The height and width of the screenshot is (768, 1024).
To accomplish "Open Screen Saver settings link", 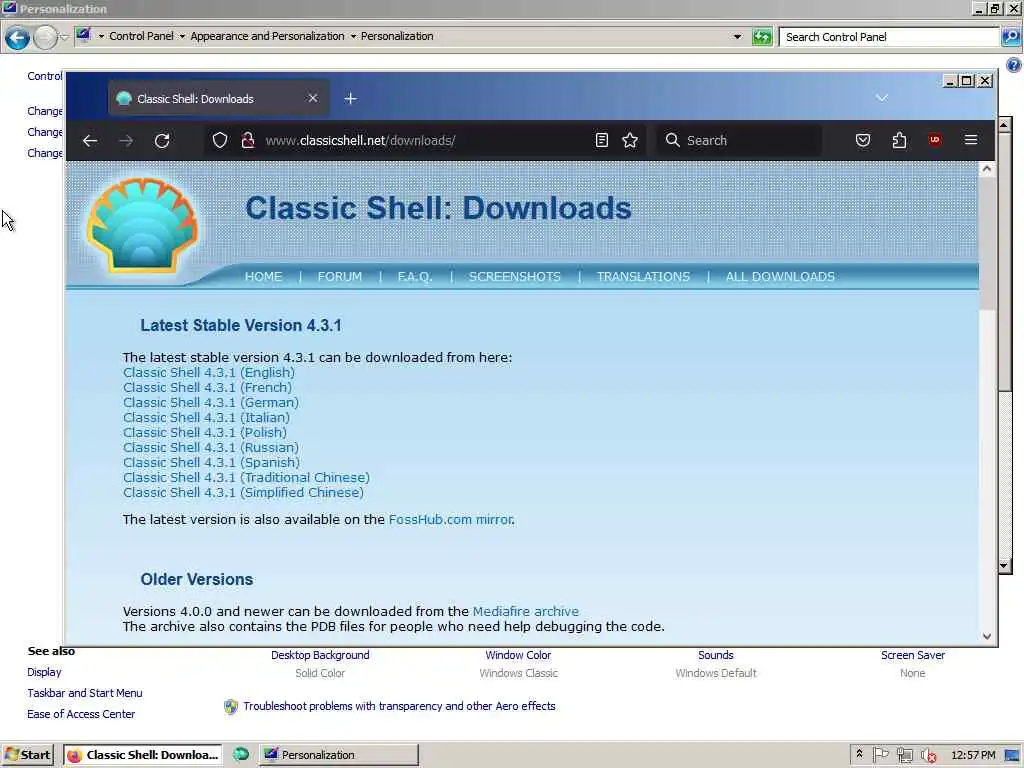I will point(912,655).
